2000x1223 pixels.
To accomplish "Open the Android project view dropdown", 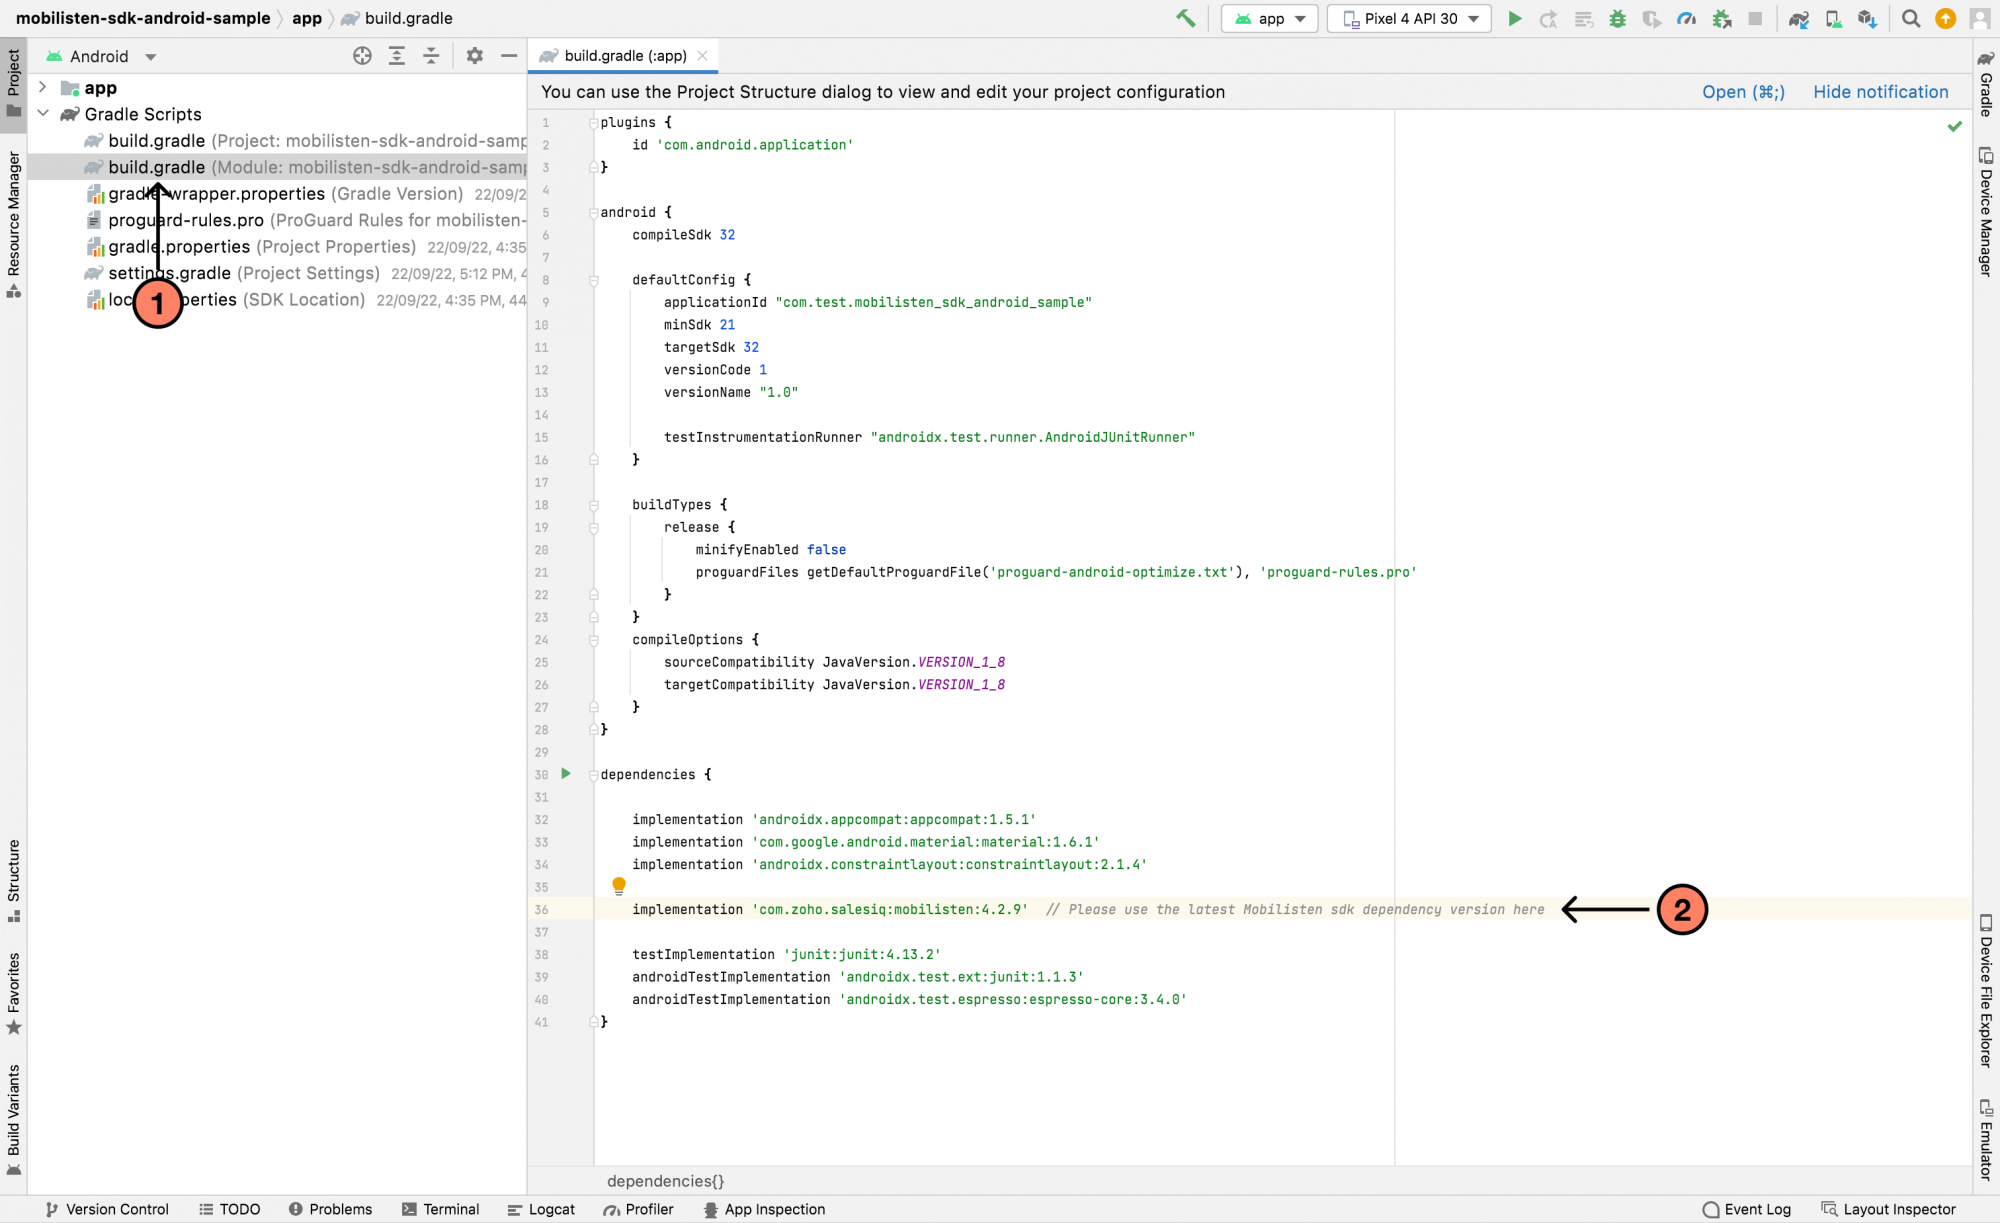I will (x=101, y=56).
